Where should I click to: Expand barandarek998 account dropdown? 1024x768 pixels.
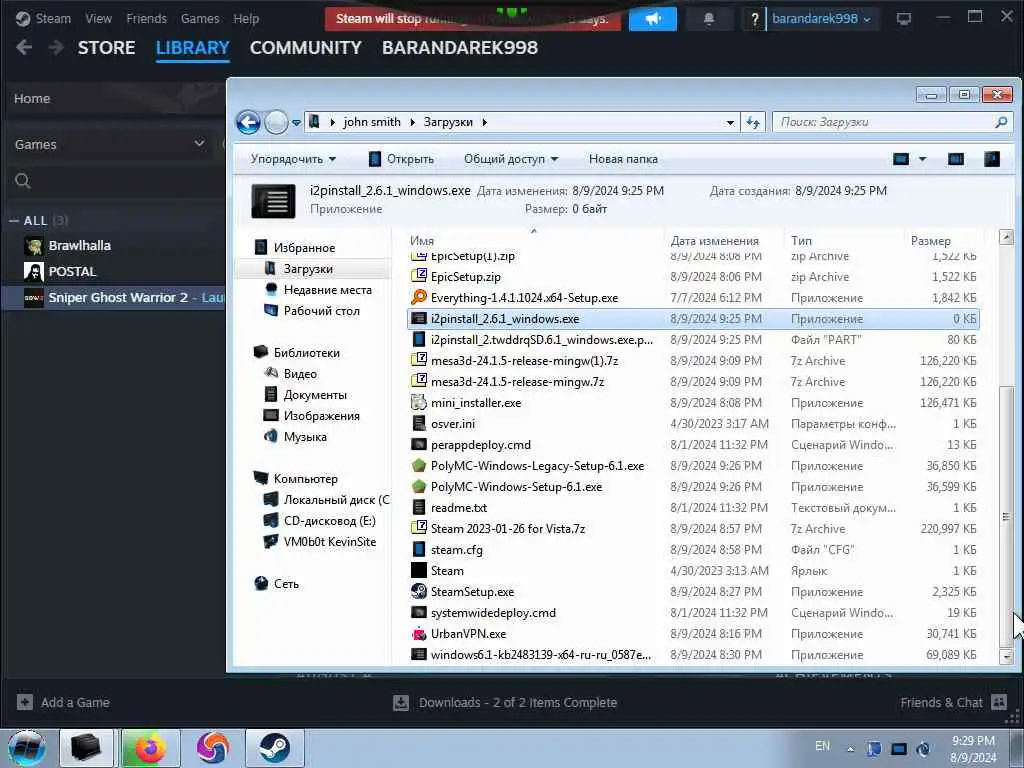click(x=821, y=19)
